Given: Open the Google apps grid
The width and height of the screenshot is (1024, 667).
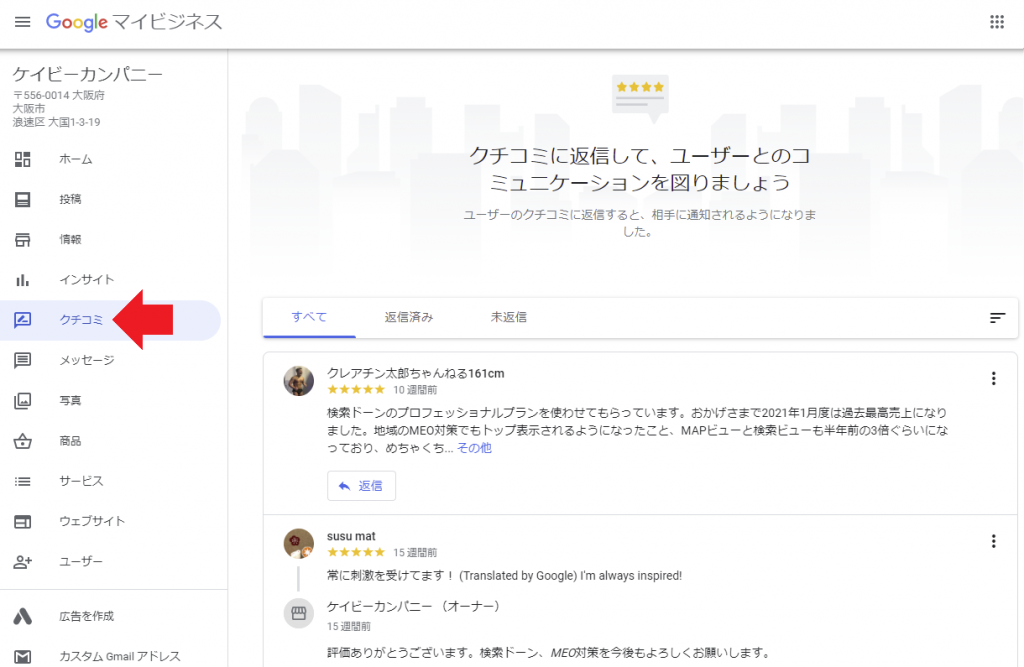Looking at the screenshot, I should (x=997, y=22).
